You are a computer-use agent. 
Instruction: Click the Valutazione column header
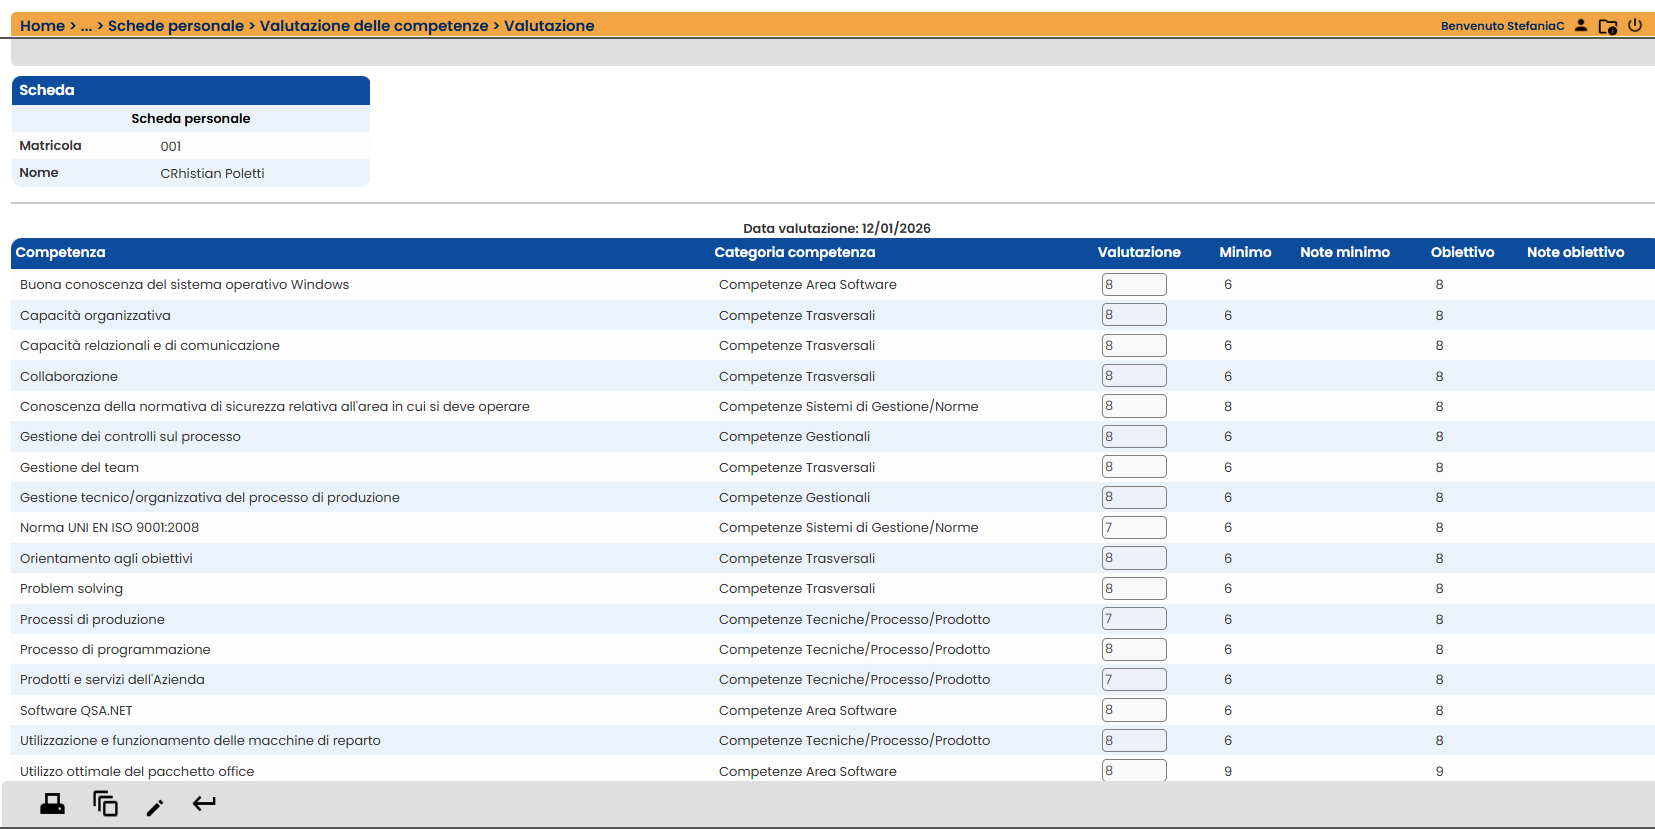click(x=1139, y=253)
